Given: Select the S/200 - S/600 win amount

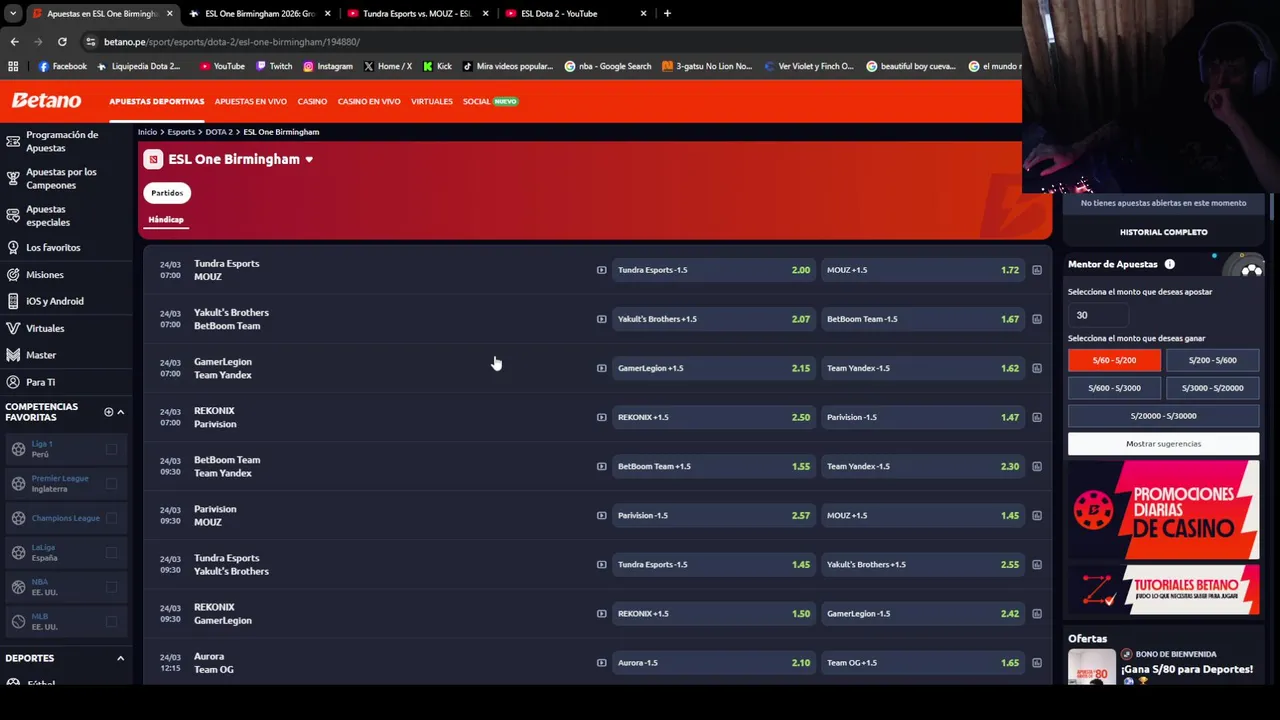Looking at the screenshot, I should click(1212, 360).
